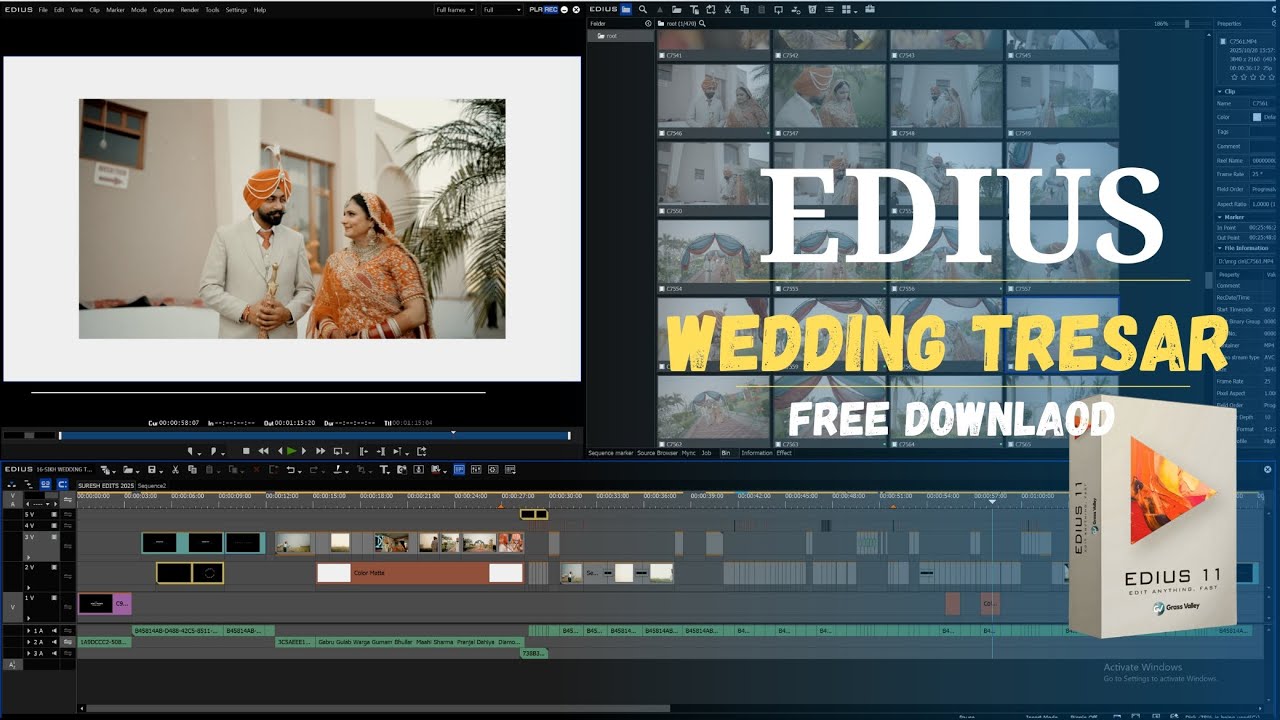The image size is (1280, 720).
Task: Click the Rewind button
Action: click(x=263, y=451)
